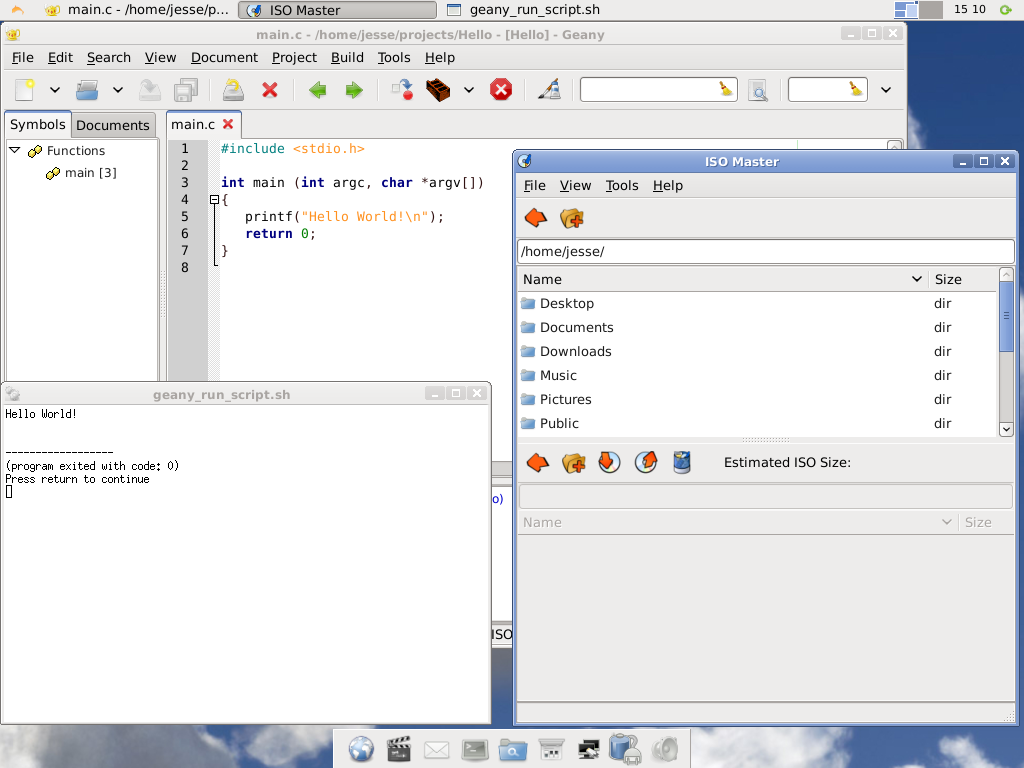Open the Geany Help menu
1024x768 pixels.
[440, 57]
